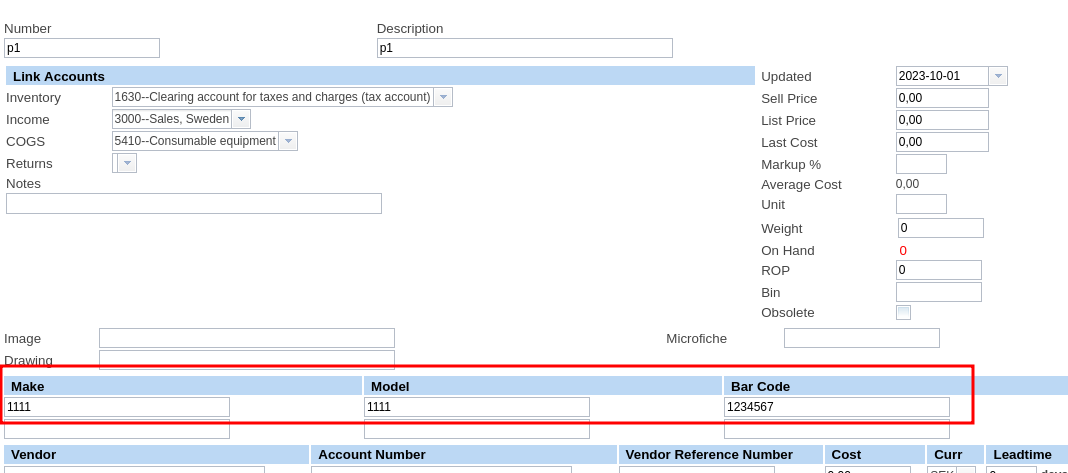1068x473 pixels.
Task: Open the COGS account dropdown arrow
Action: (288, 141)
